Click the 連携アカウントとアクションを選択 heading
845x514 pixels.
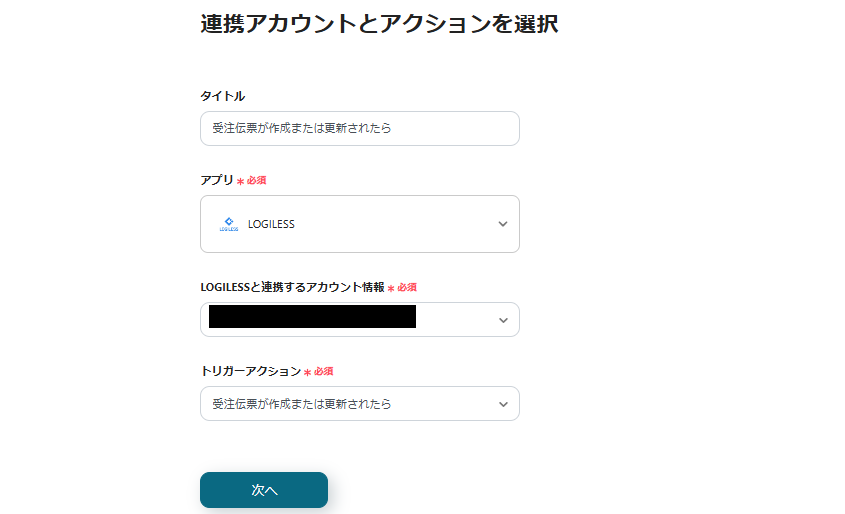click(379, 24)
